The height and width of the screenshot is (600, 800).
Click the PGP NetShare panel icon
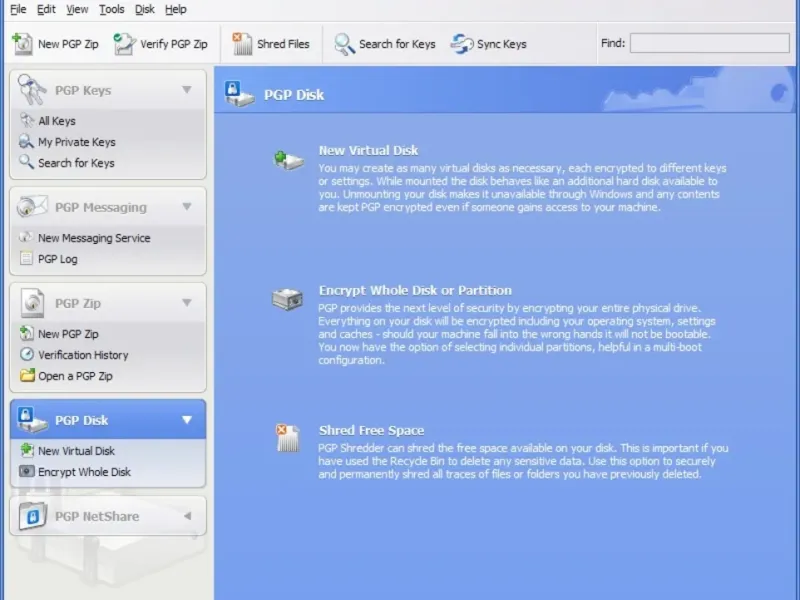[x=33, y=516]
